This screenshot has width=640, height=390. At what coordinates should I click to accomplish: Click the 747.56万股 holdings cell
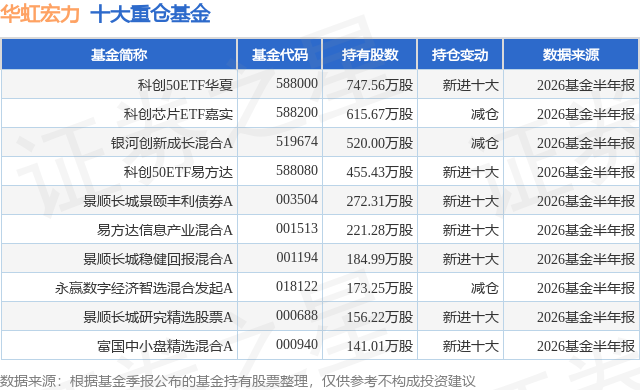pos(380,85)
